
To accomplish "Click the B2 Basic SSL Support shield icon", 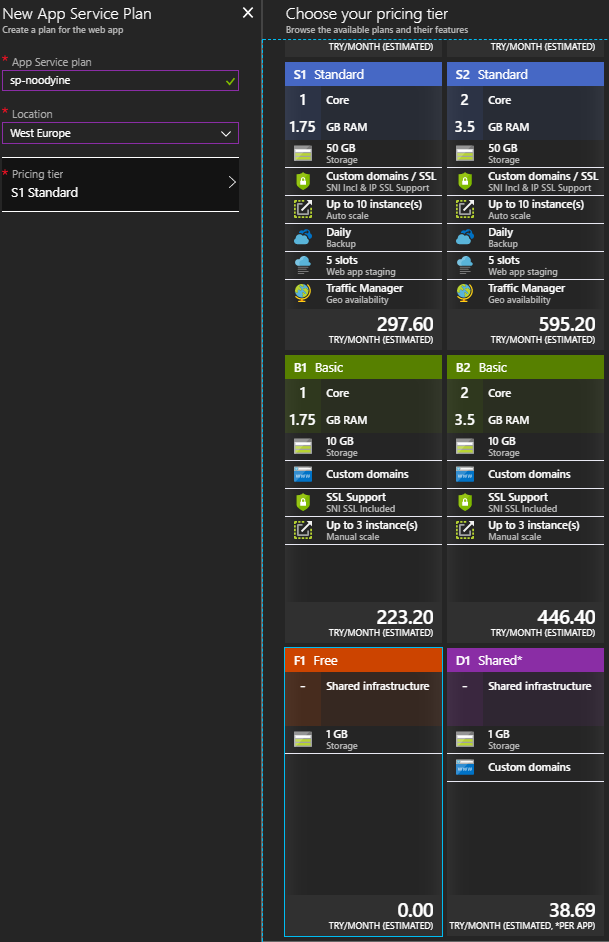I will [x=465, y=502].
